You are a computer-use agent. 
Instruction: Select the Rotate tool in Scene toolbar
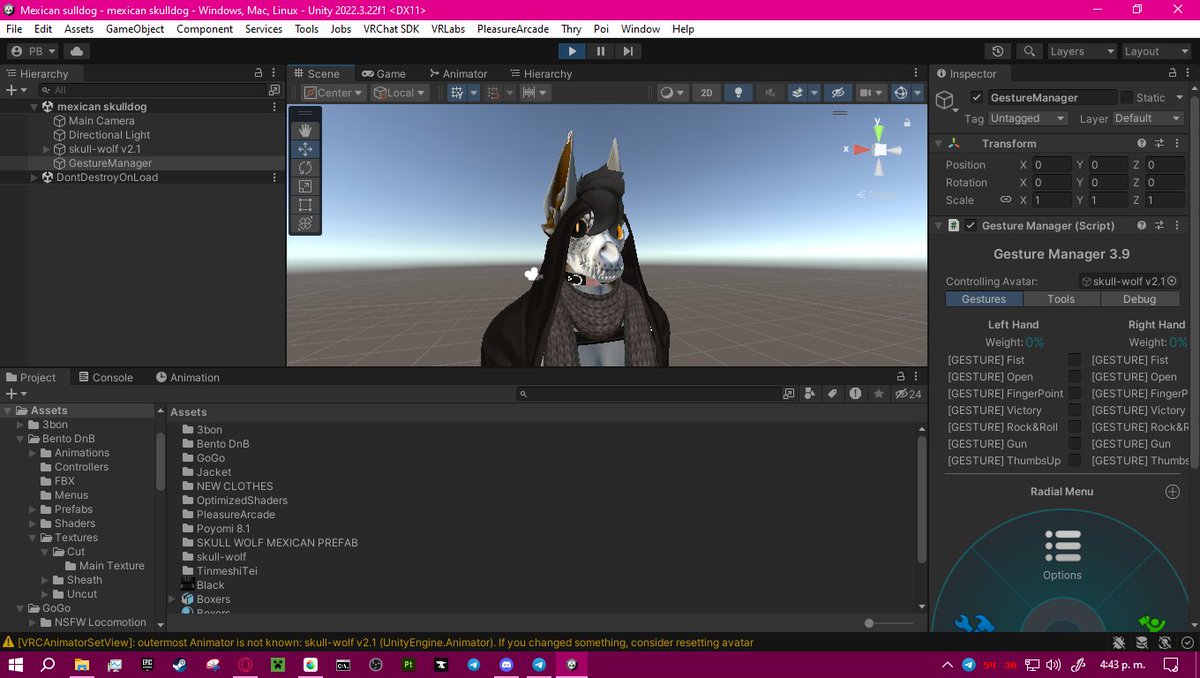click(305, 167)
